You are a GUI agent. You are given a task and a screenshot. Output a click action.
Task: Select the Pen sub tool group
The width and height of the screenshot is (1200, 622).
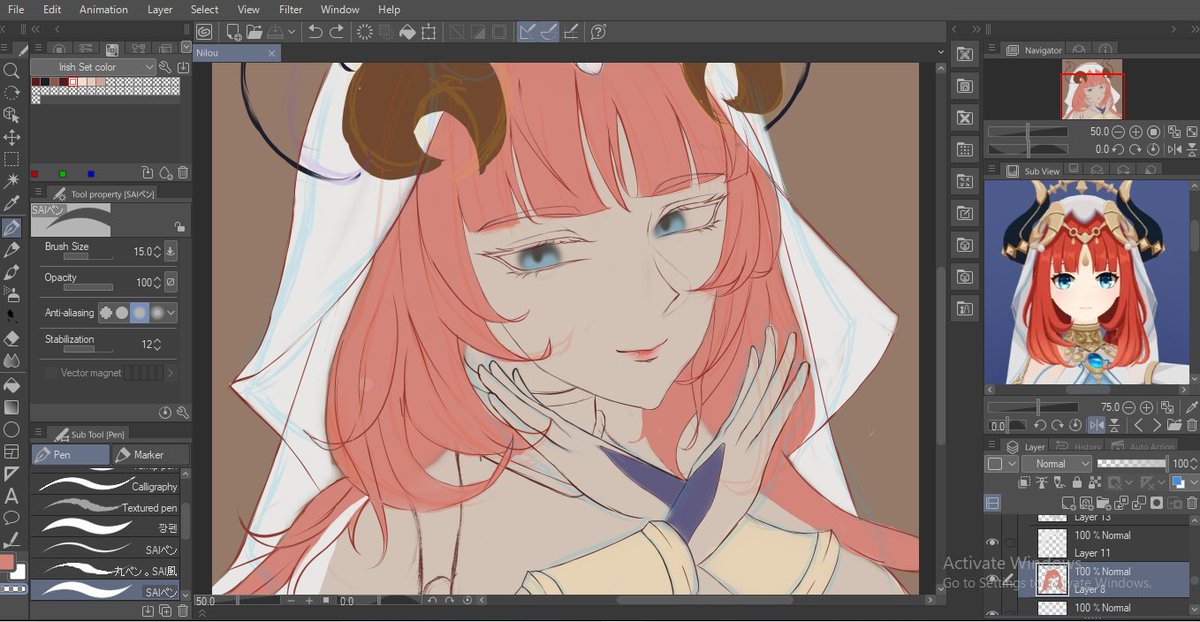(x=70, y=454)
